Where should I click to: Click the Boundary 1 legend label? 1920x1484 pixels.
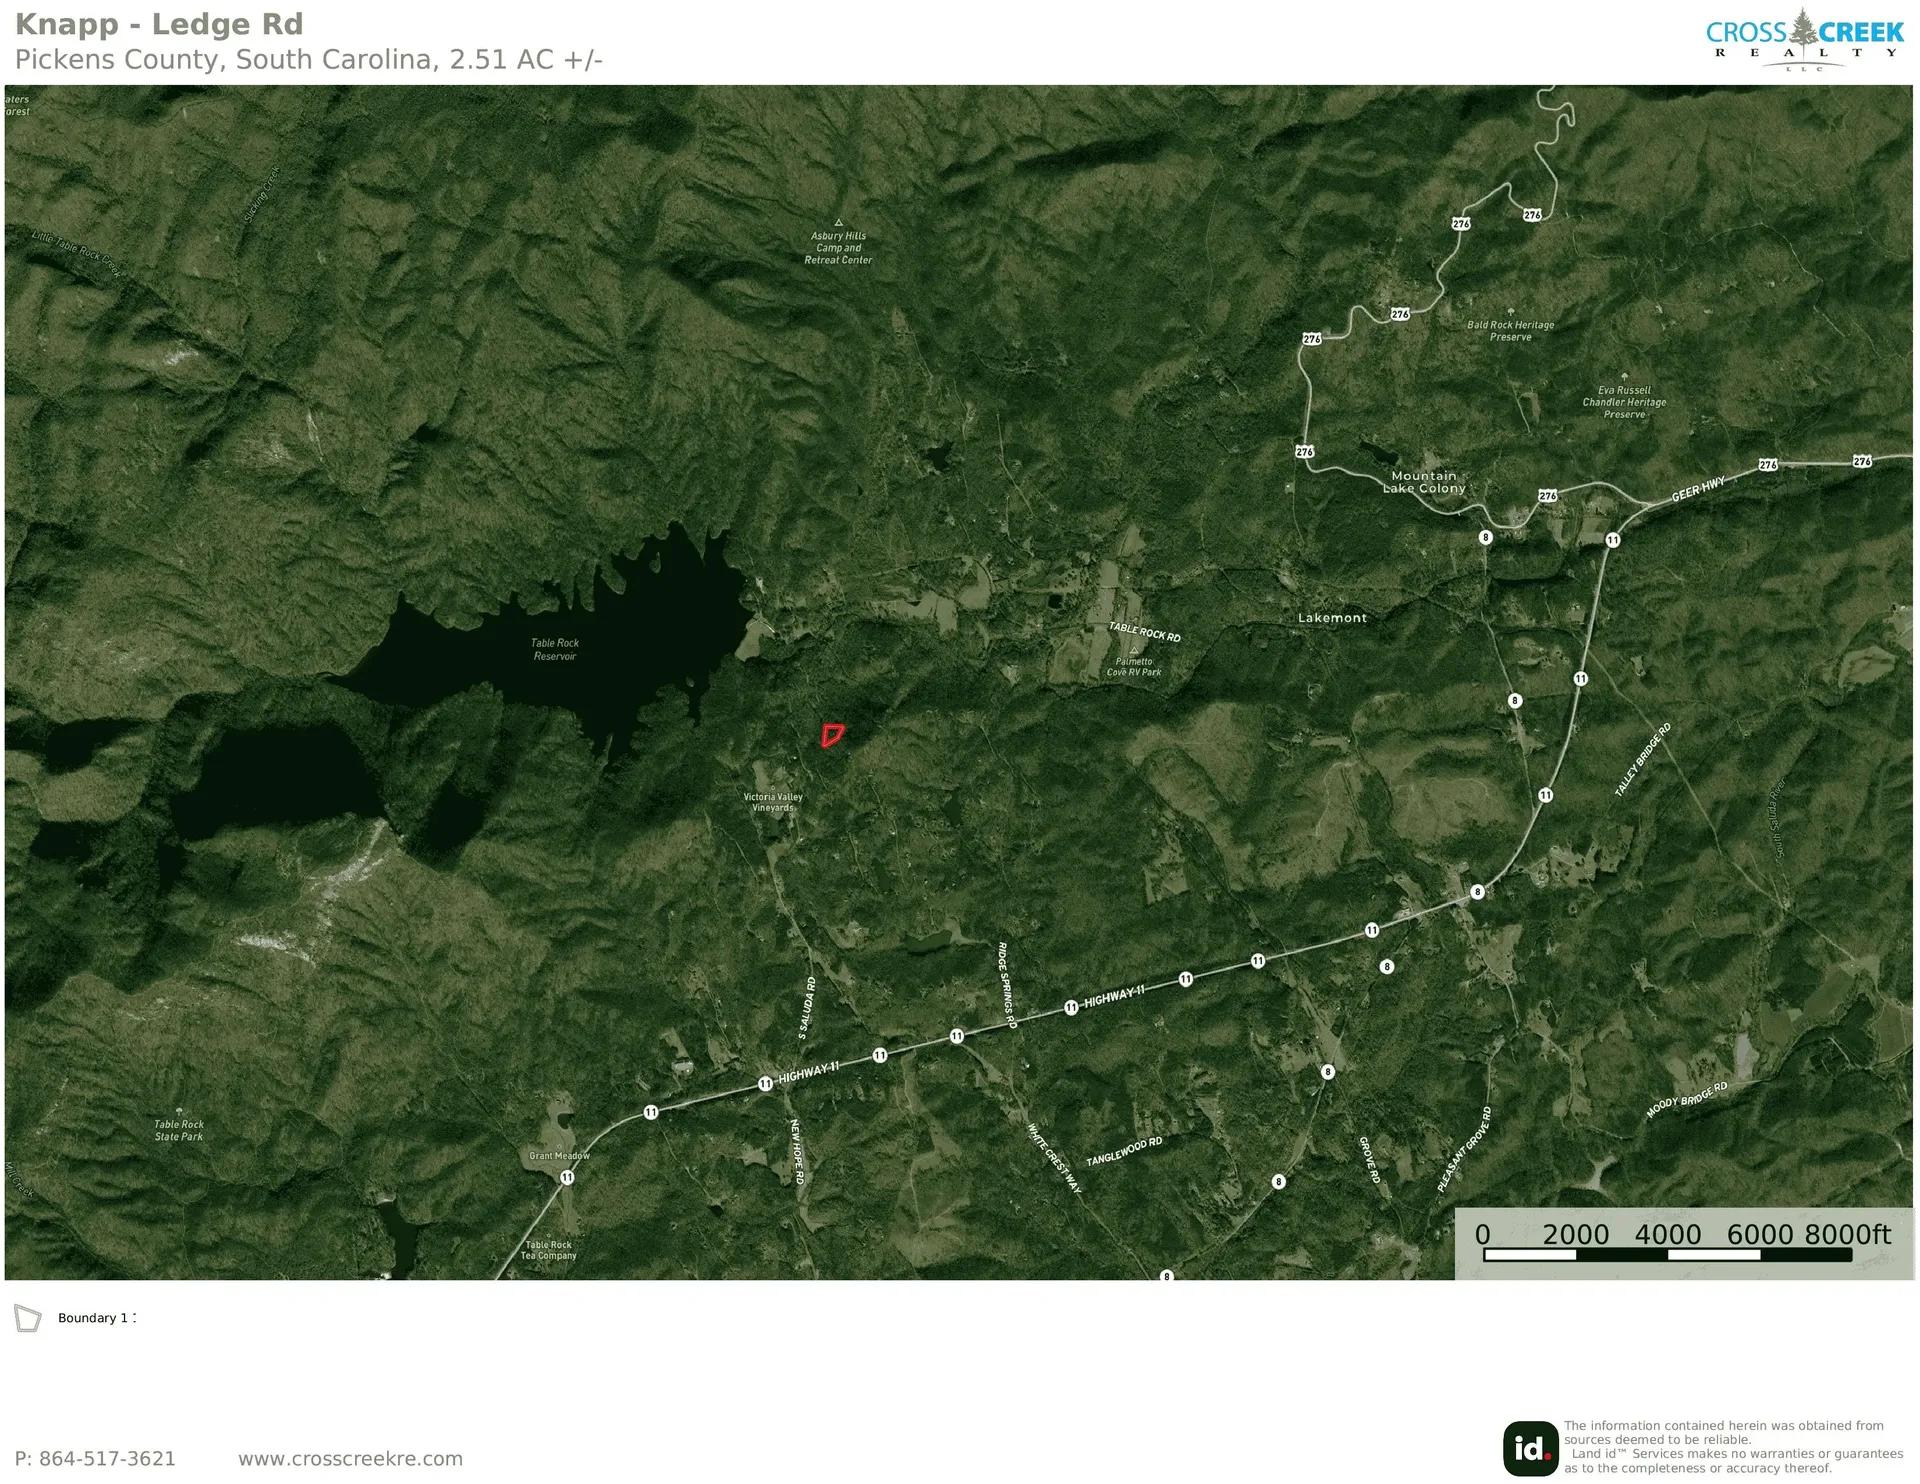[96, 1318]
